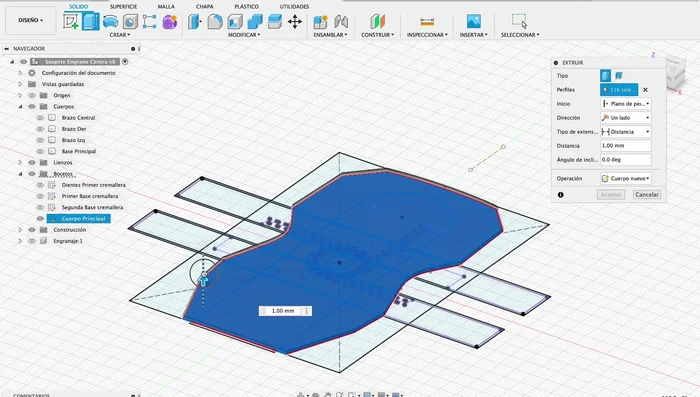Select the Rectangular Pattern tool

pyautogui.click(x=150, y=21)
